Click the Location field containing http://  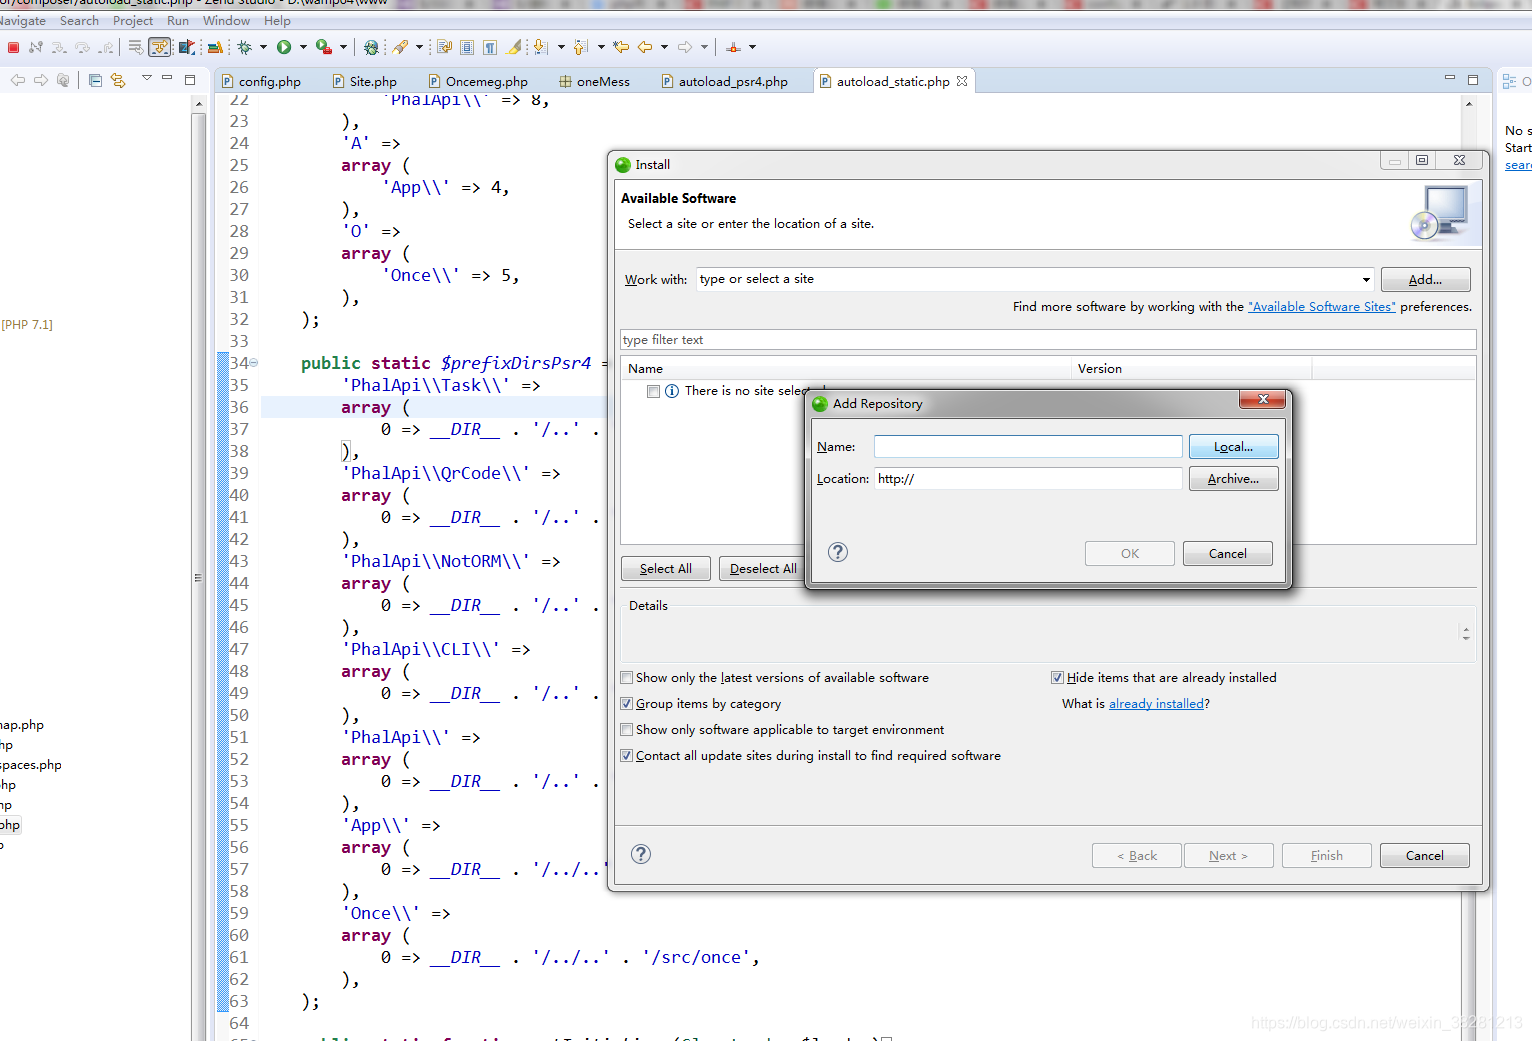coord(1028,479)
